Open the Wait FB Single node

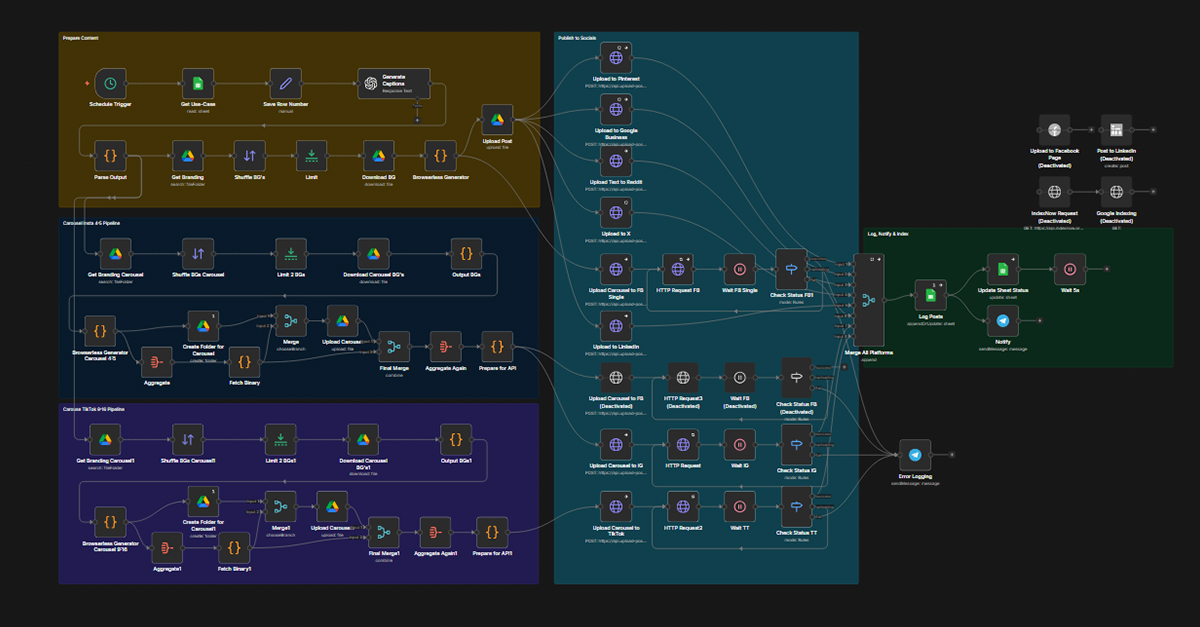(740, 269)
